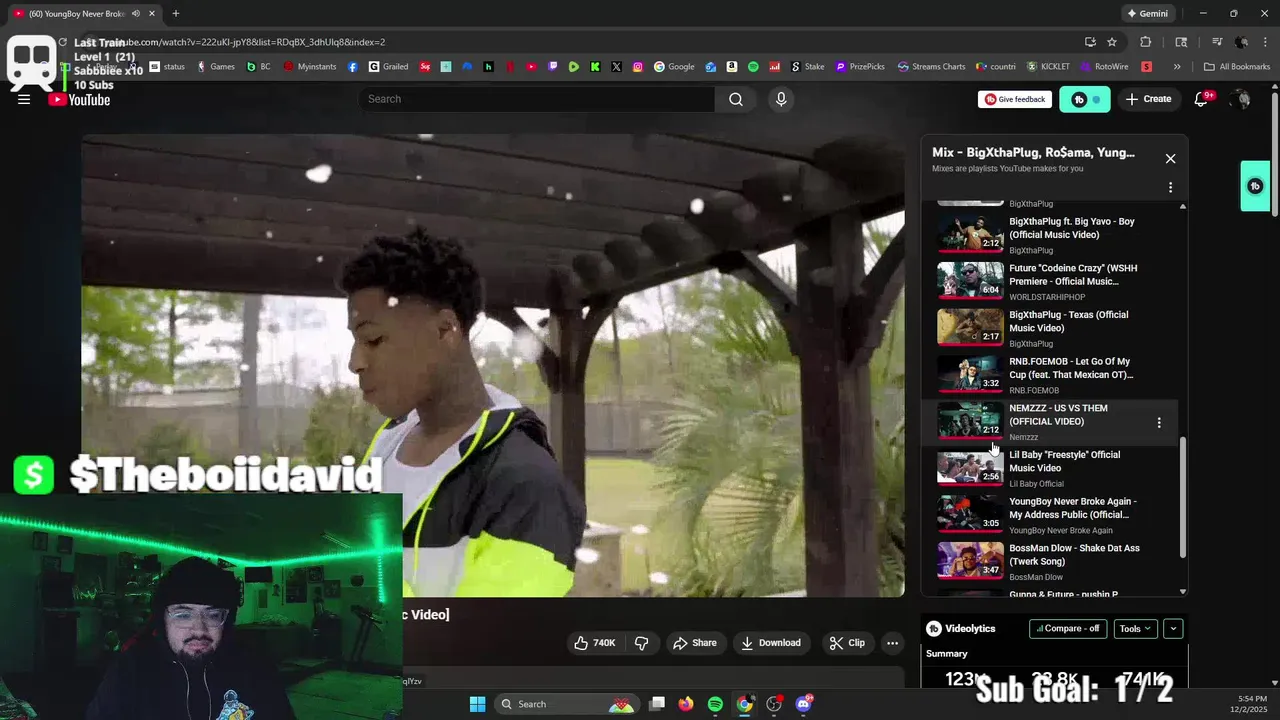Screen dimensions: 1280x720
Task: Click the YoungBoy browser tab
Action: (x=83, y=13)
